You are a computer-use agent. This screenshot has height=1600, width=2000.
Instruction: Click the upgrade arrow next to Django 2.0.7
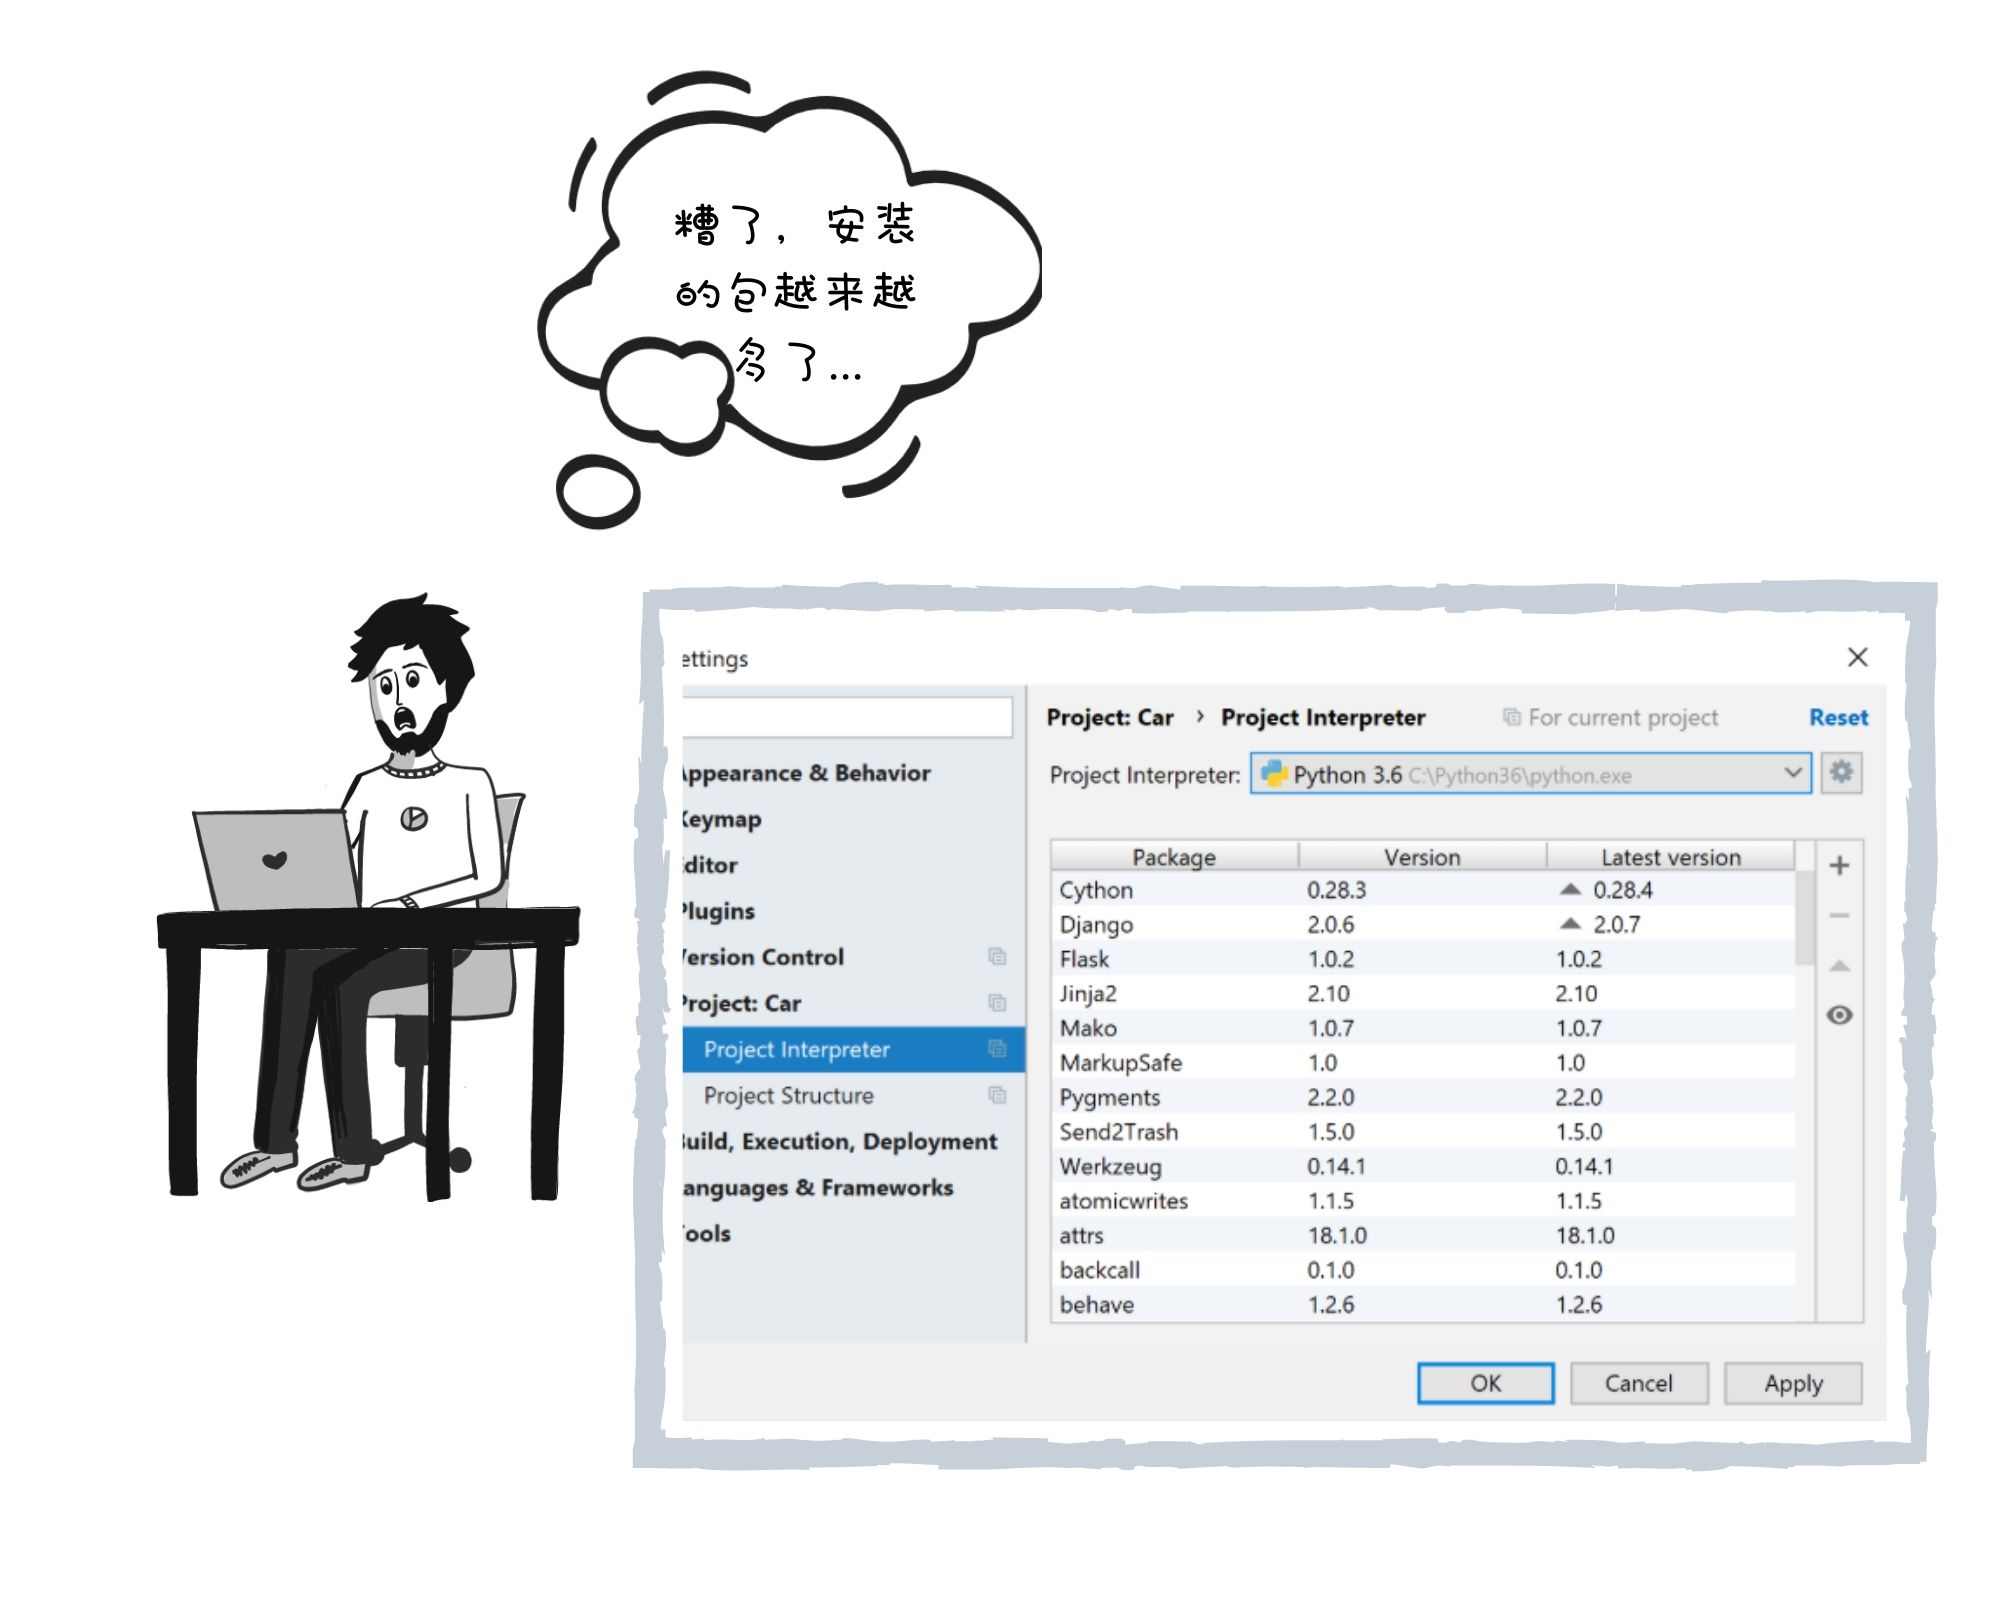coord(1570,924)
